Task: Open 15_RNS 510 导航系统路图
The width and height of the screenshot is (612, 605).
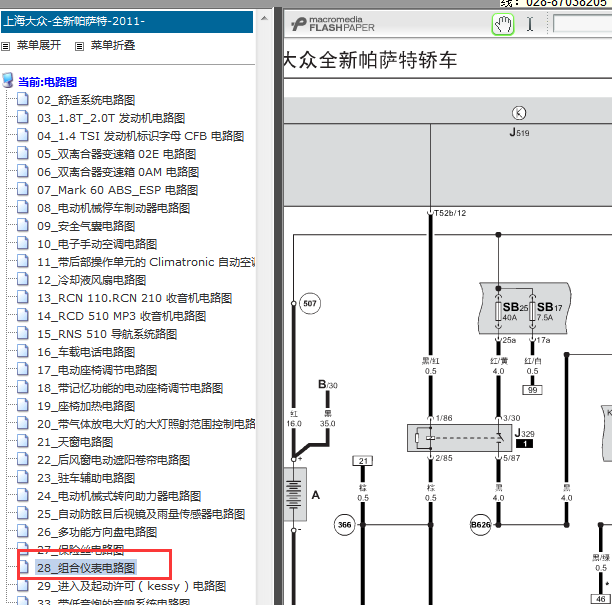Action: tap(107, 334)
